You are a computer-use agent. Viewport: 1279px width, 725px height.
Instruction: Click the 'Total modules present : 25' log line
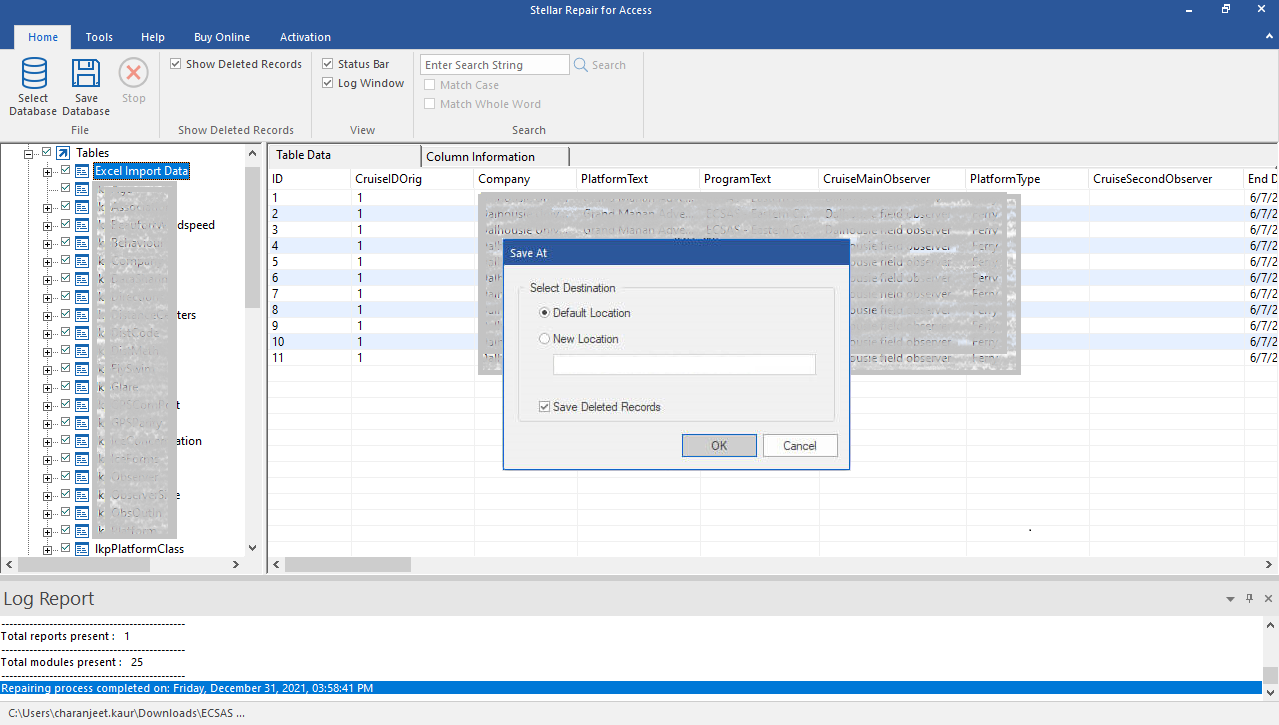72,662
